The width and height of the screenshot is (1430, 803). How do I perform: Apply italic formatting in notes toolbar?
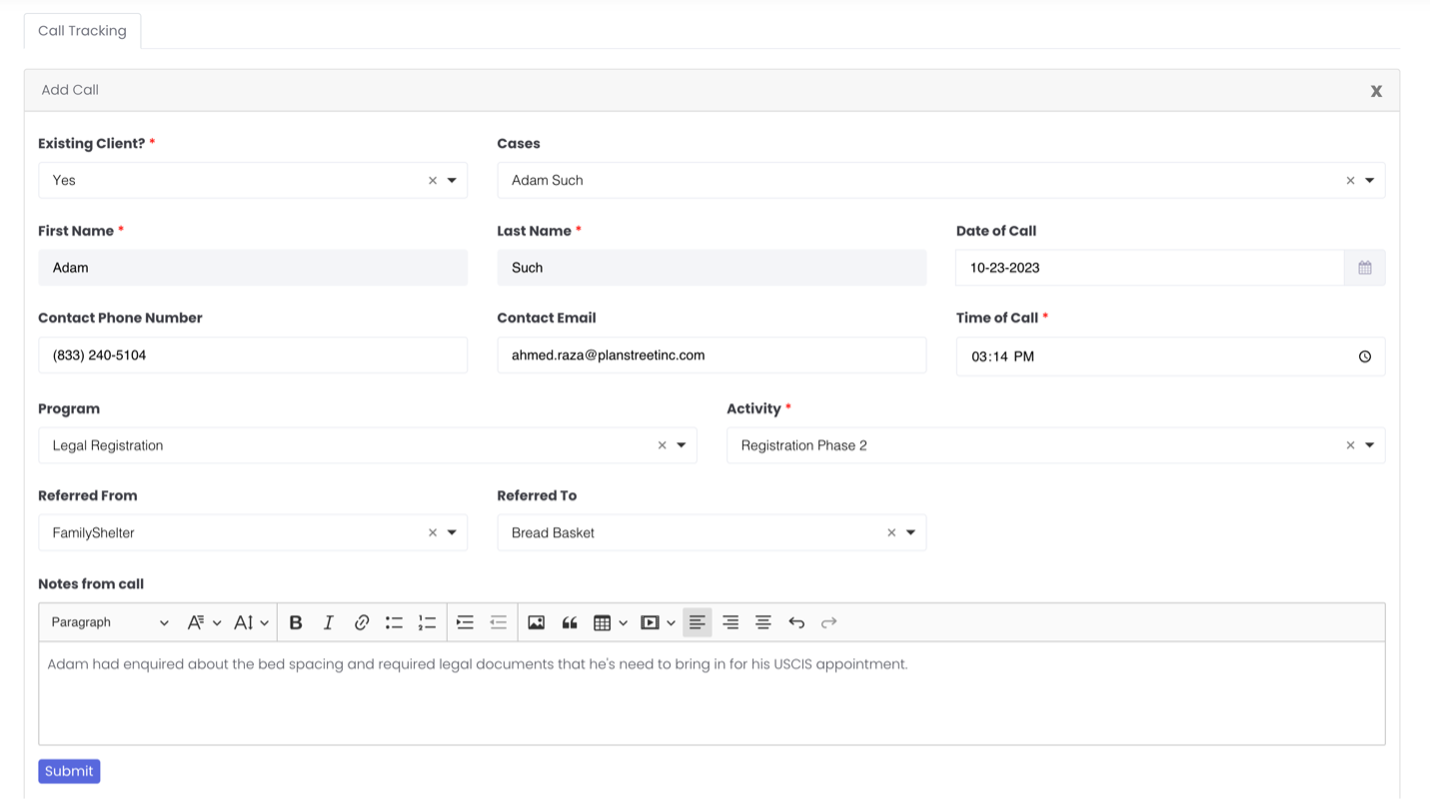[328, 622]
